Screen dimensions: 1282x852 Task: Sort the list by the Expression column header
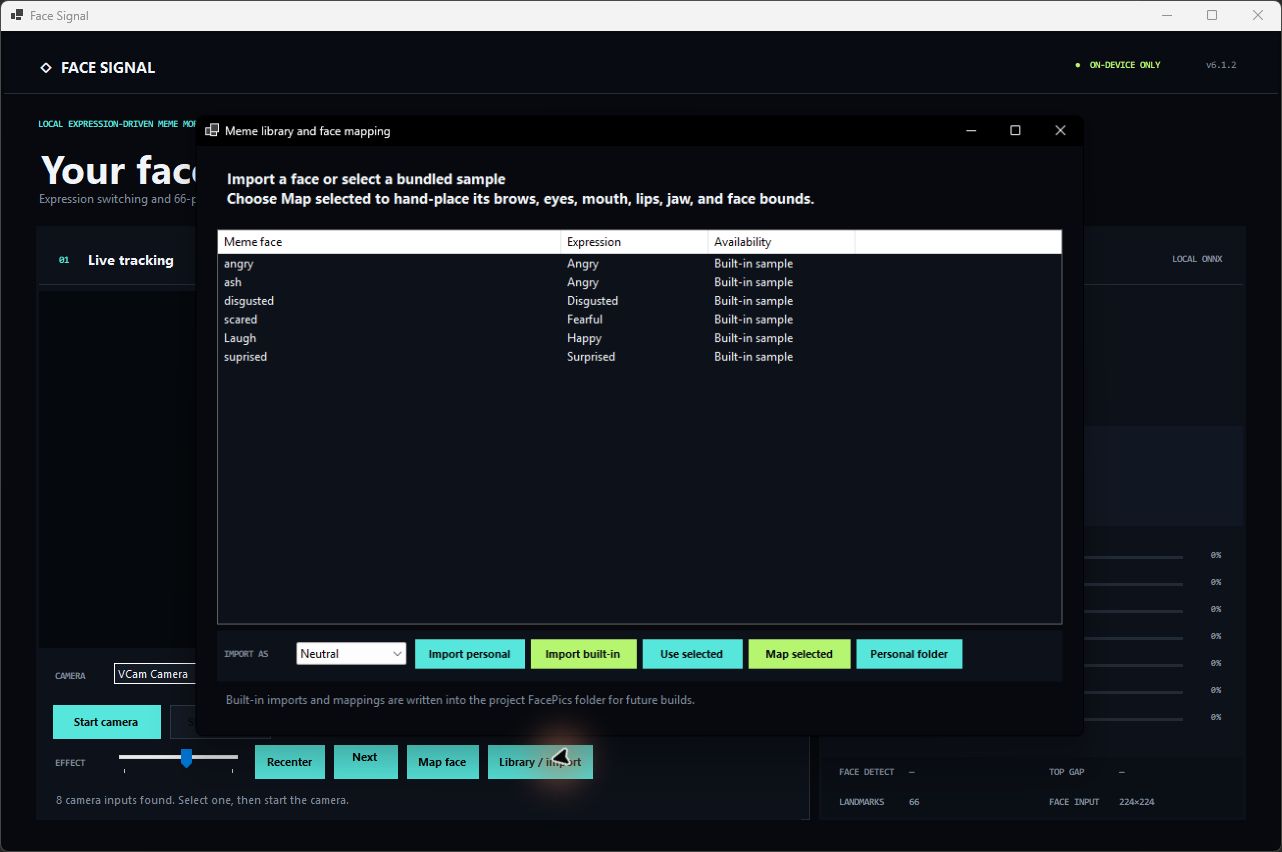[634, 242]
